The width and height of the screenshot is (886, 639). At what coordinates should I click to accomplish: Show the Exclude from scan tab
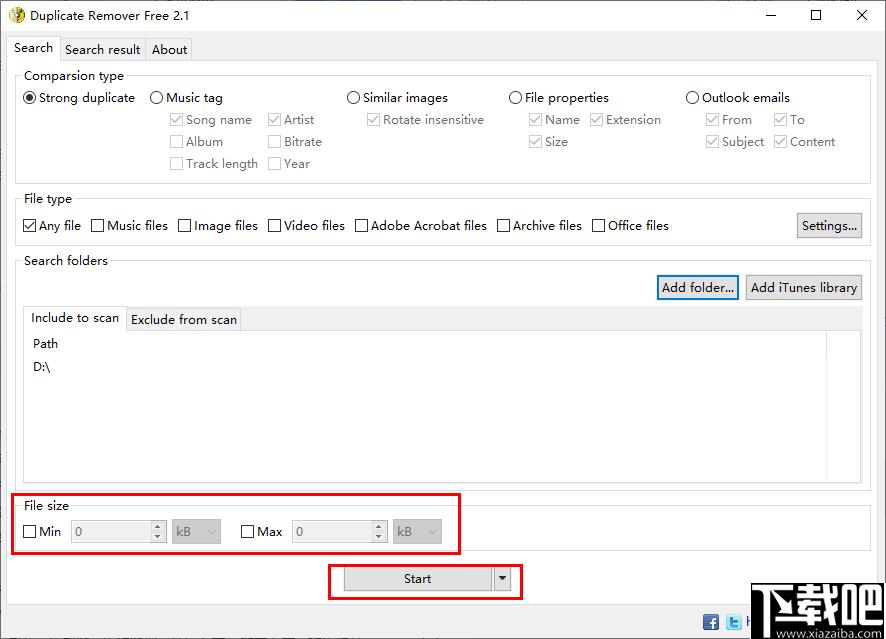click(x=184, y=320)
